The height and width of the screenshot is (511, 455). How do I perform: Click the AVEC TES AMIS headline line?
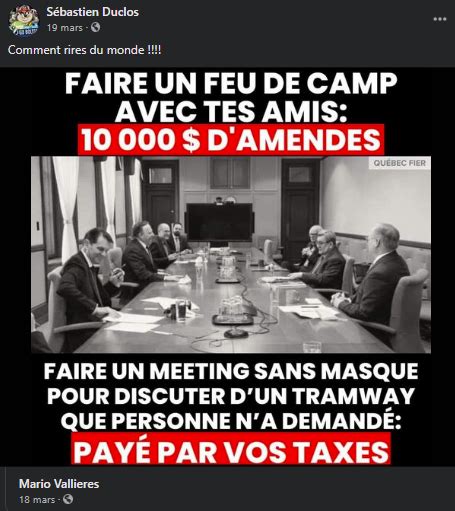pyautogui.click(x=231, y=111)
